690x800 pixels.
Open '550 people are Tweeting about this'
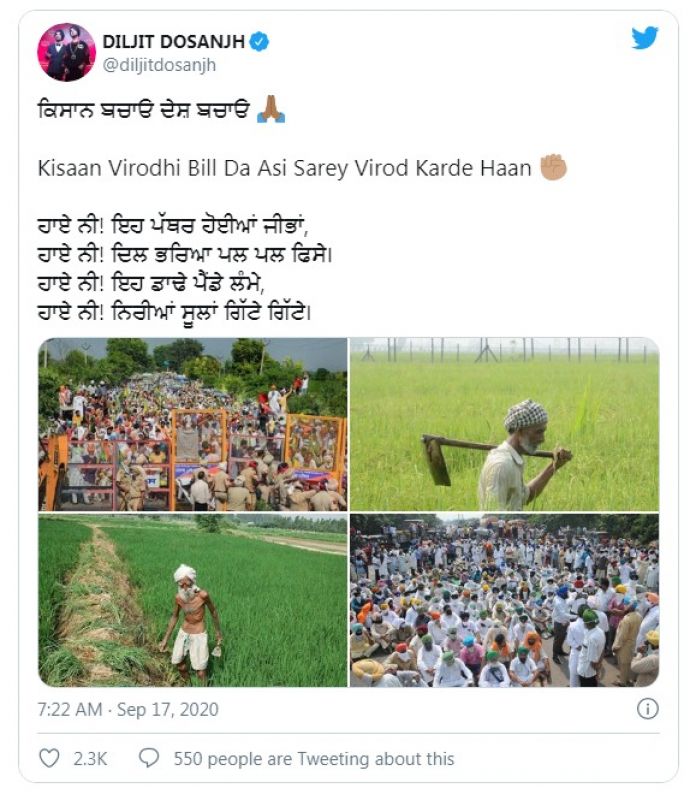(314, 759)
